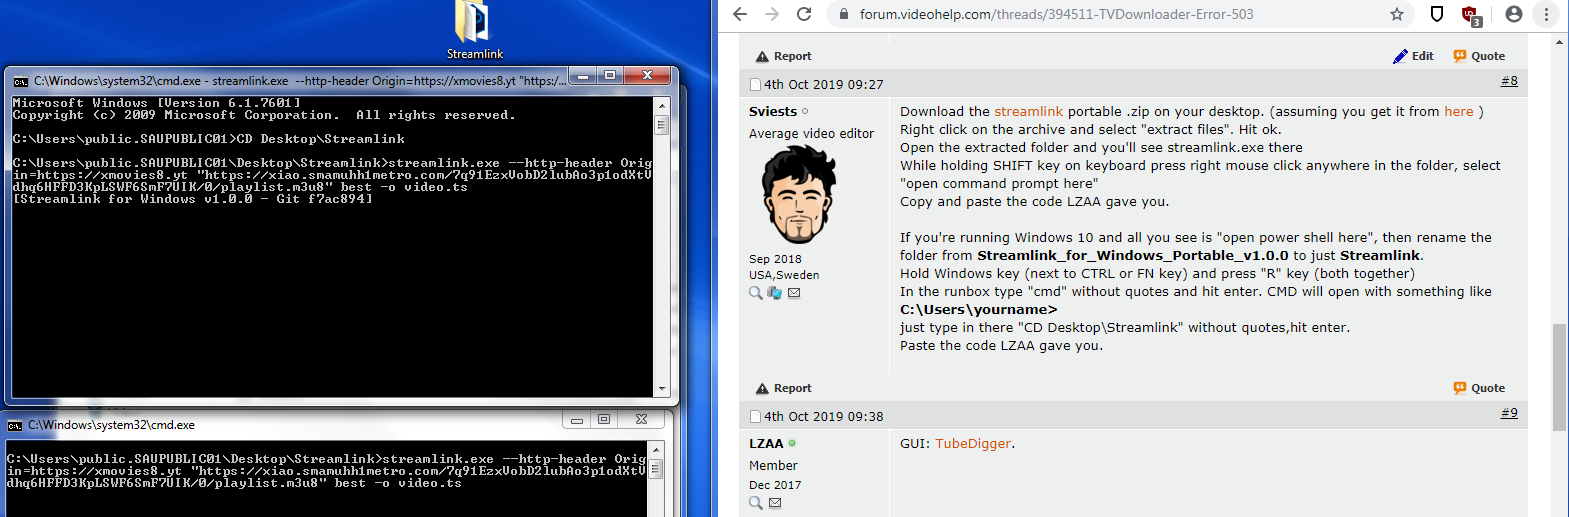Click the 'Dec 2017' join date text
The image size is (1569, 517).
pos(775,485)
